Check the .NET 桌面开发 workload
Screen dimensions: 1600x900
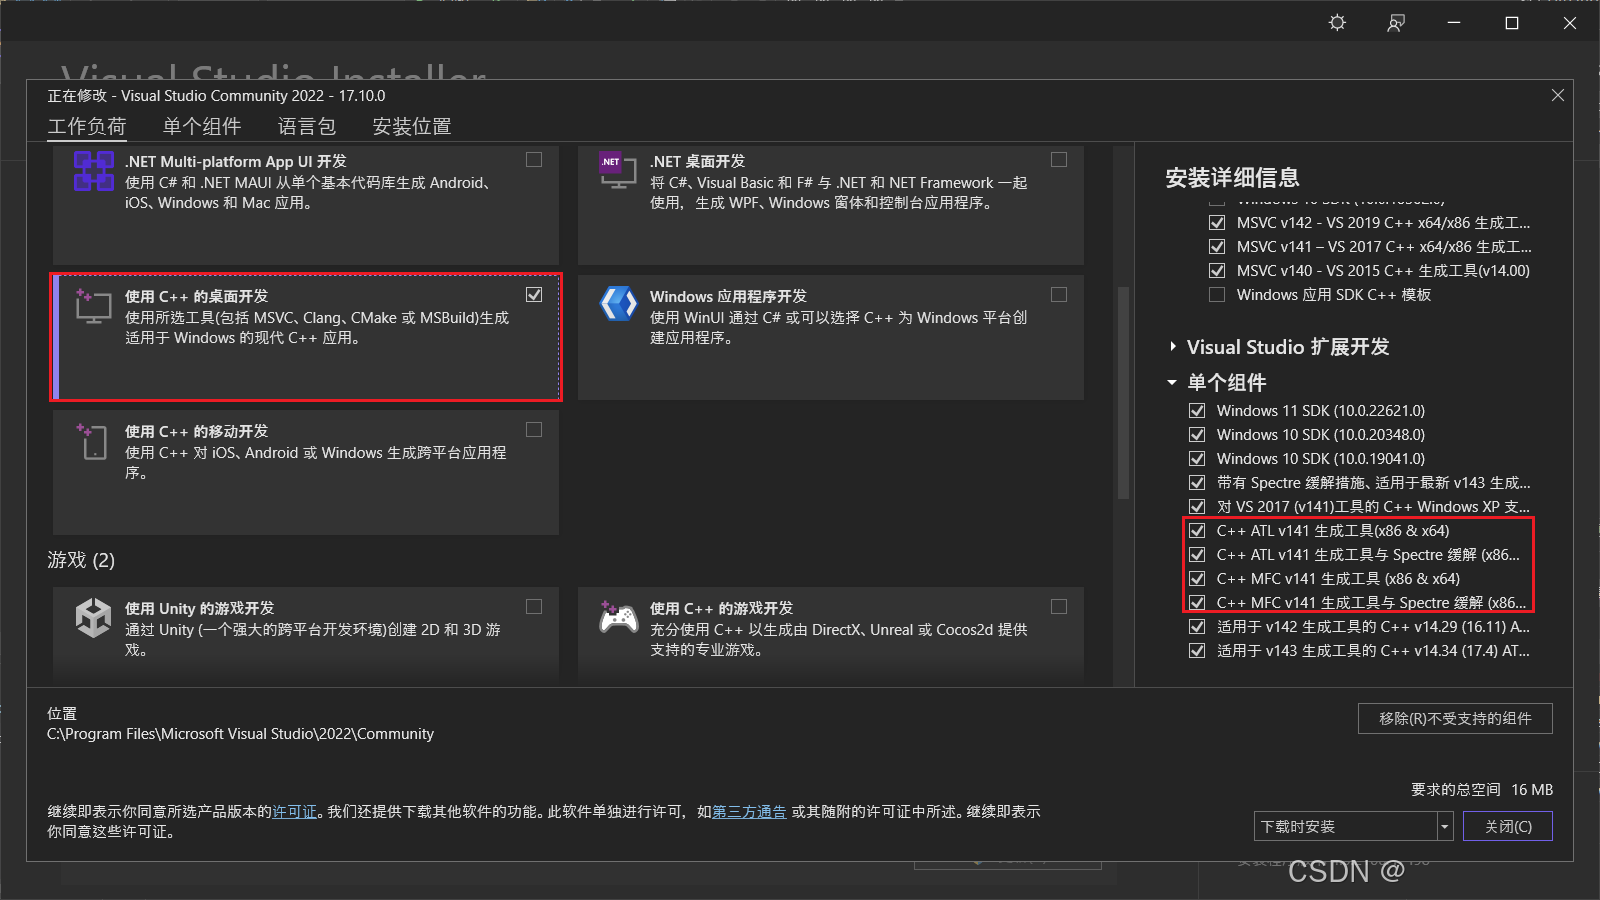click(x=1059, y=159)
